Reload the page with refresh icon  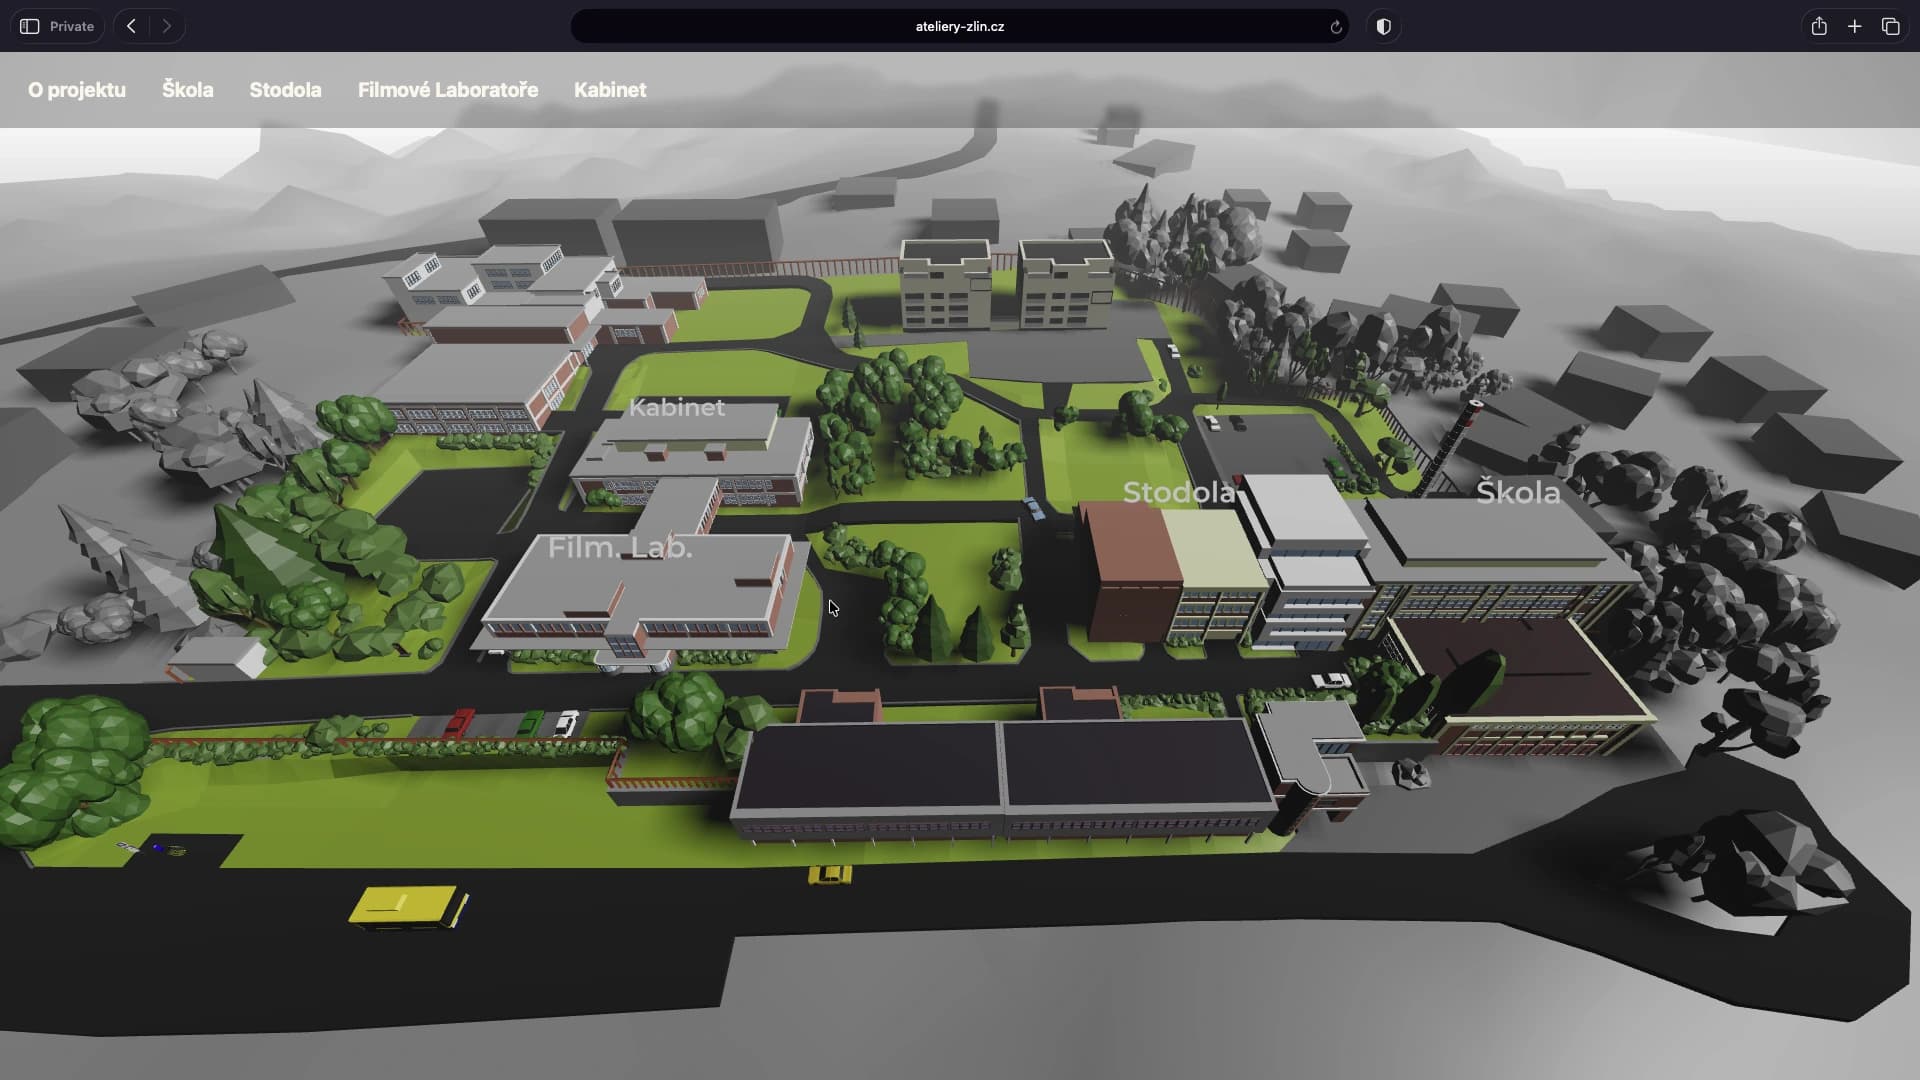pos(1335,27)
